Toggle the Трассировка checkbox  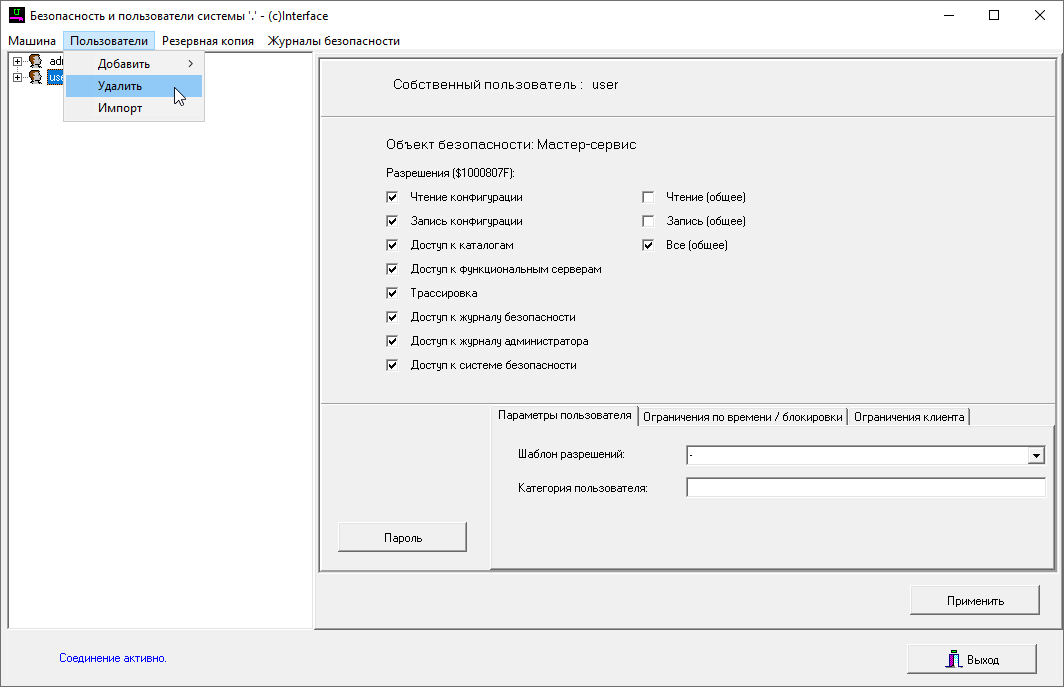pos(392,294)
